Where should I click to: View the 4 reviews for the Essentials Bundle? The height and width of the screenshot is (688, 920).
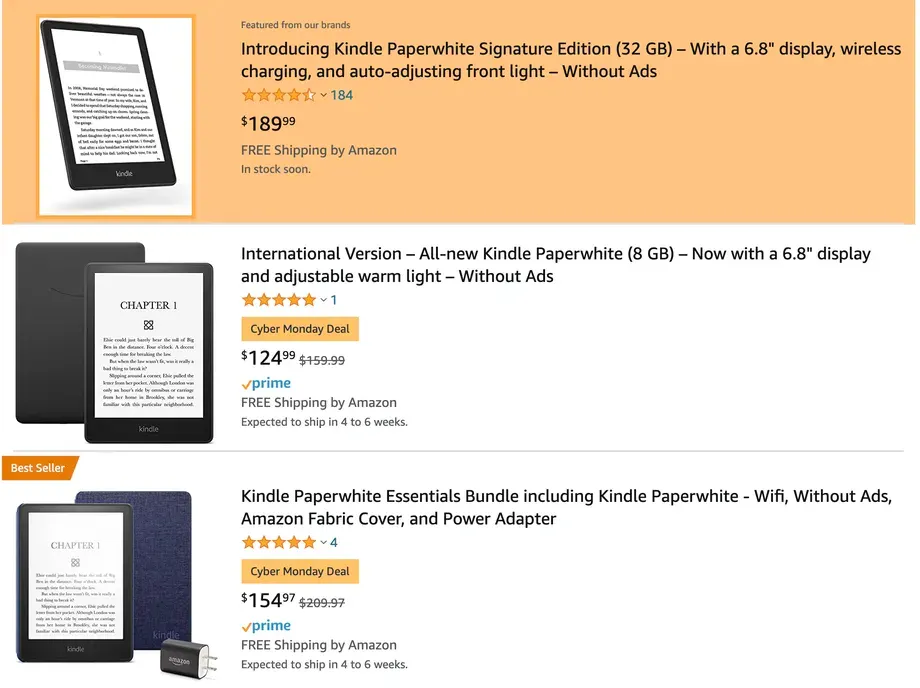click(x=334, y=543)
